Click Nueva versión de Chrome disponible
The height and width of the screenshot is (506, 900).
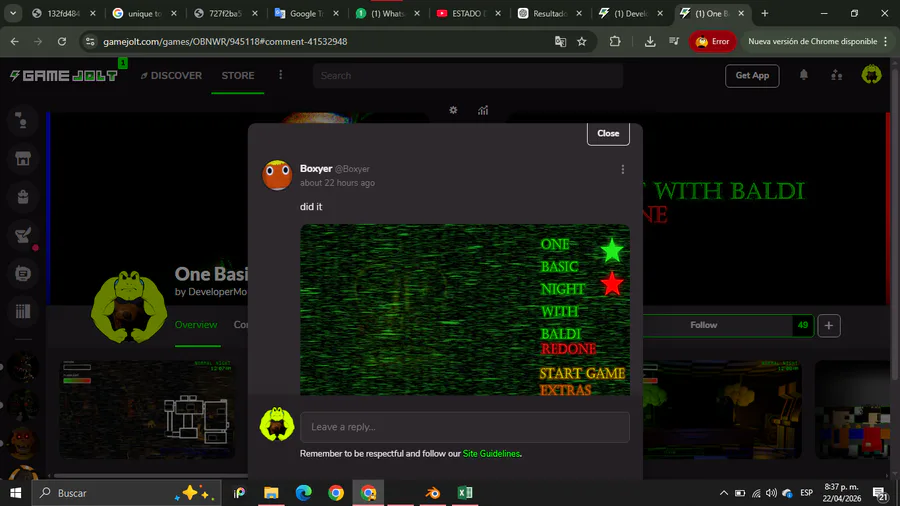click(812, 41)
